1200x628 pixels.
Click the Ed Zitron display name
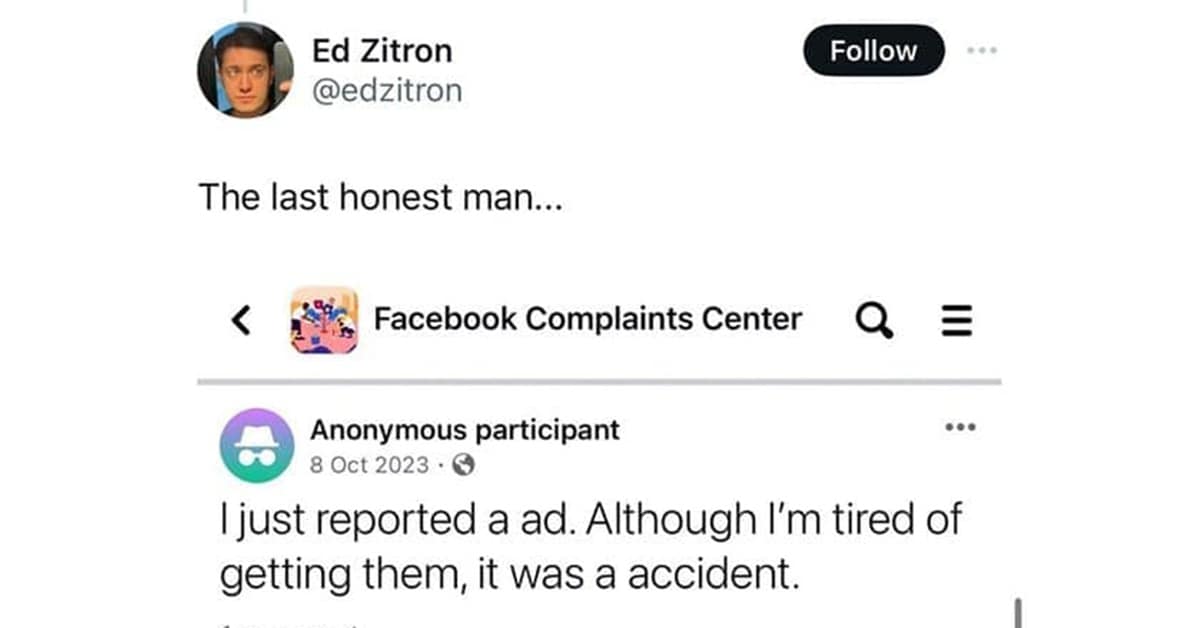coord(382,50)
